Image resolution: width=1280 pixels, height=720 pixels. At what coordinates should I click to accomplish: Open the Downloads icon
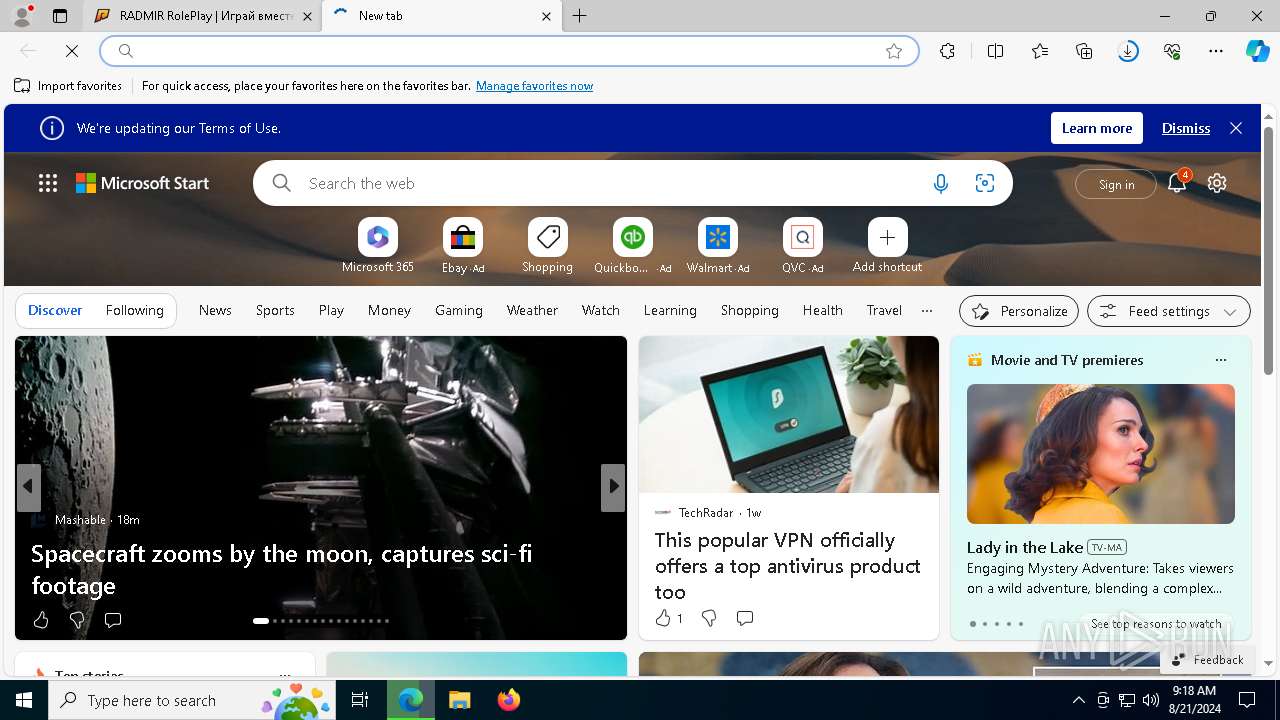pyautogui.click(x=1128, y=51)
